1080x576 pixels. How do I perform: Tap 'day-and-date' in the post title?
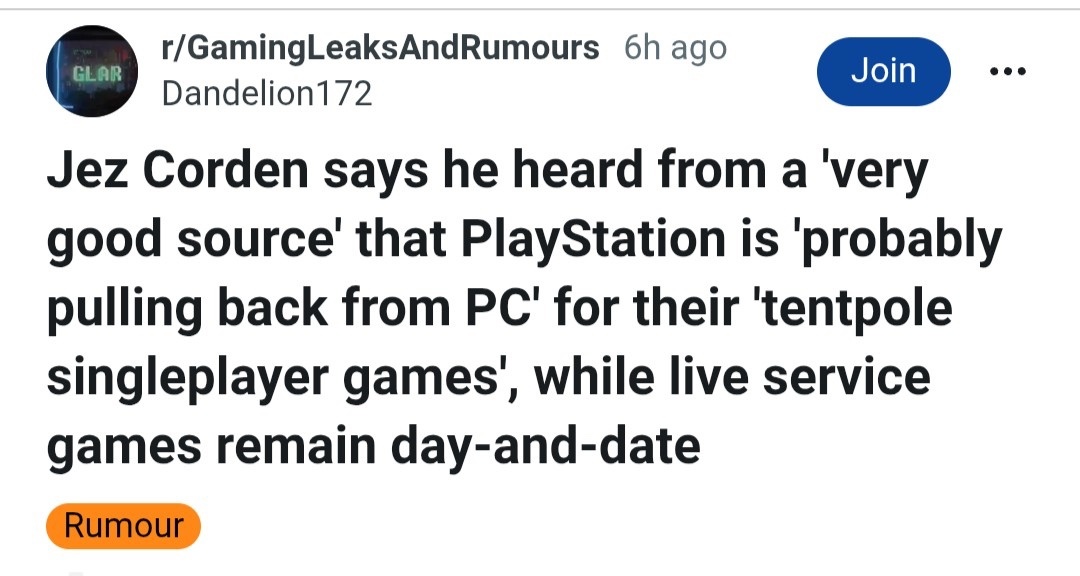point(545,445)
